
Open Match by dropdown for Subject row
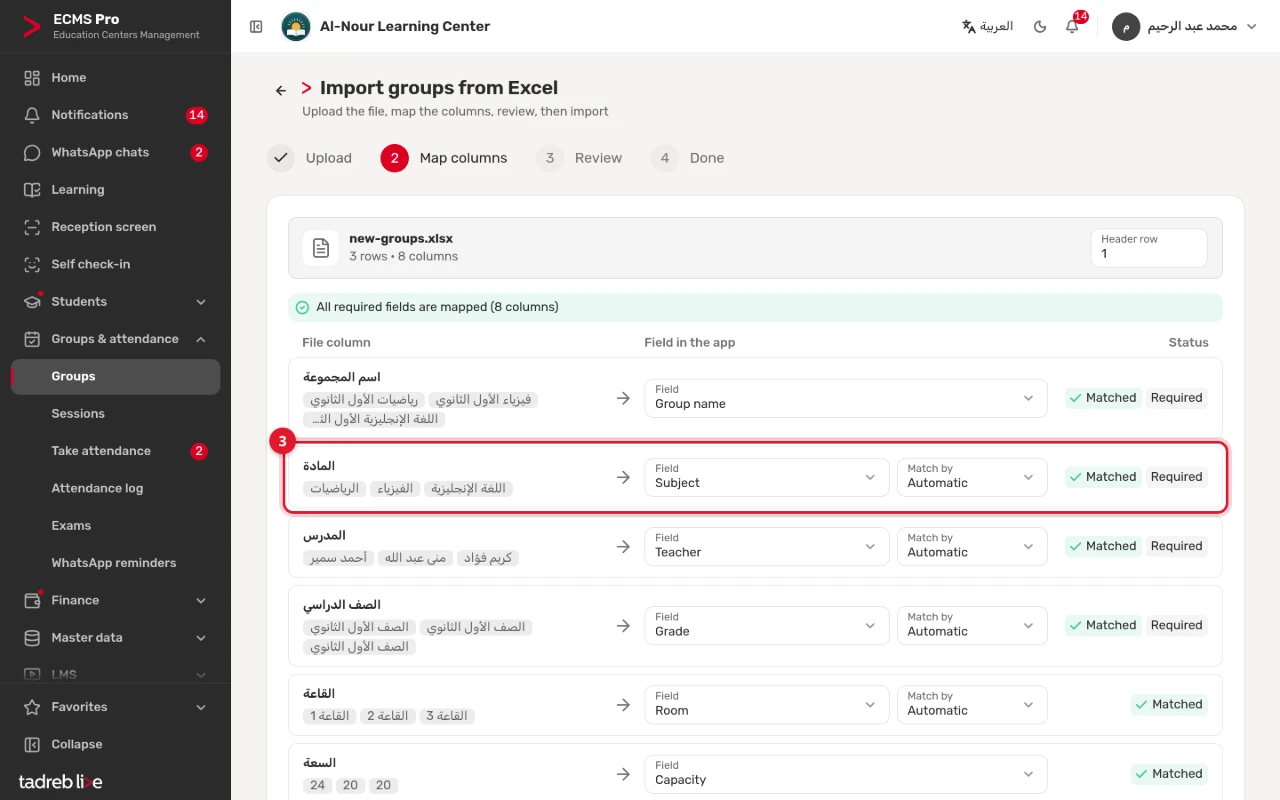coord(972,477)
